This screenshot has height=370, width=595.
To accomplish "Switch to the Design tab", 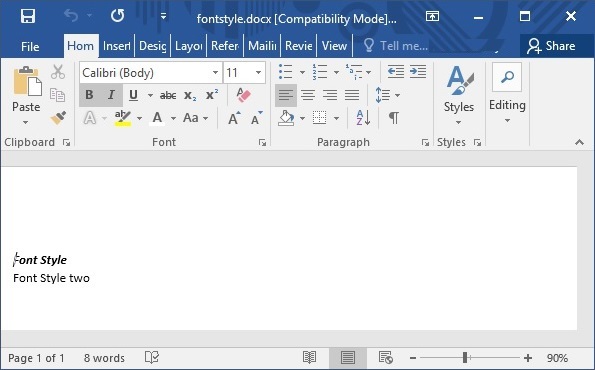I will point(153,46).
